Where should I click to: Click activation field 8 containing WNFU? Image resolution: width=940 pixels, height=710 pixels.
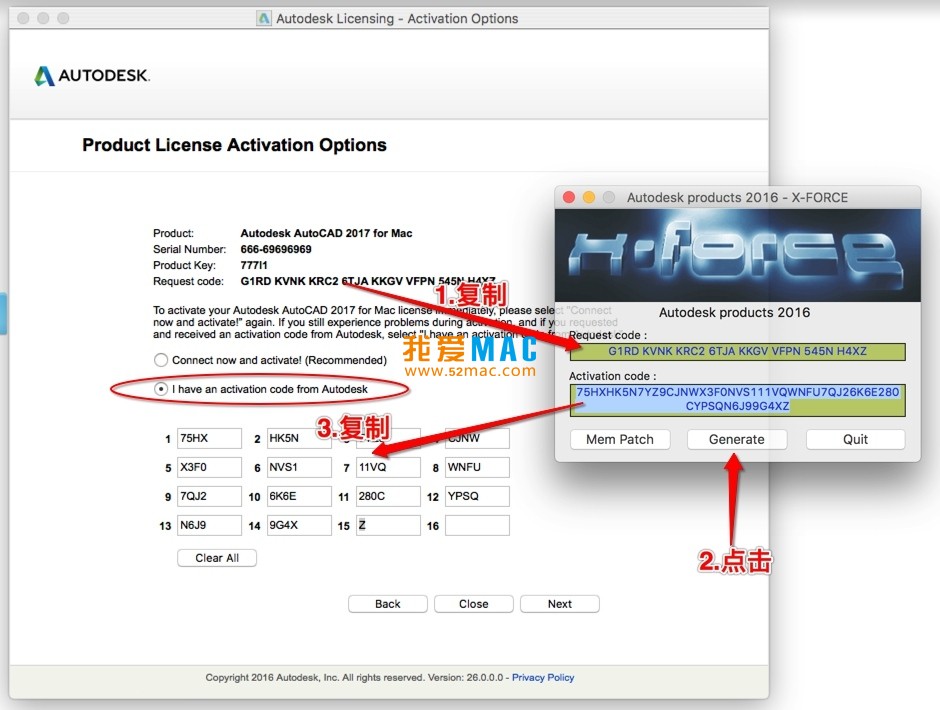tap(477, 467)
